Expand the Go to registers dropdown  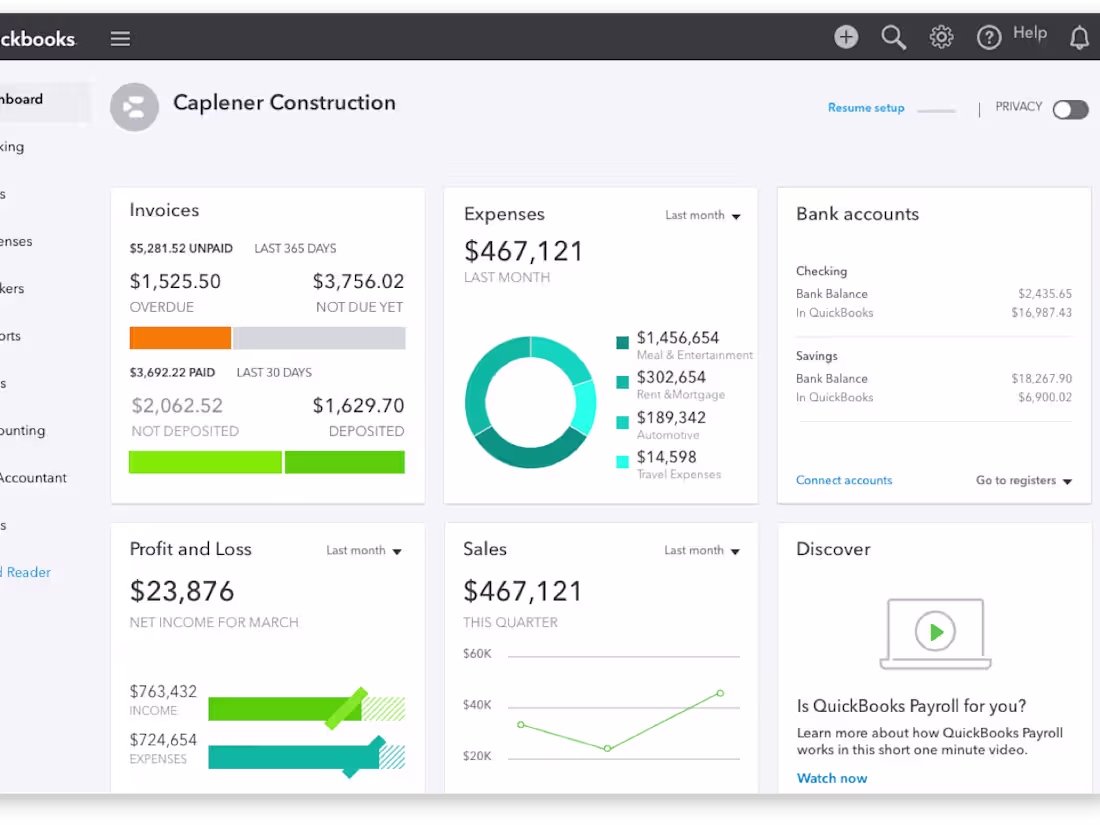point(1024,481)
